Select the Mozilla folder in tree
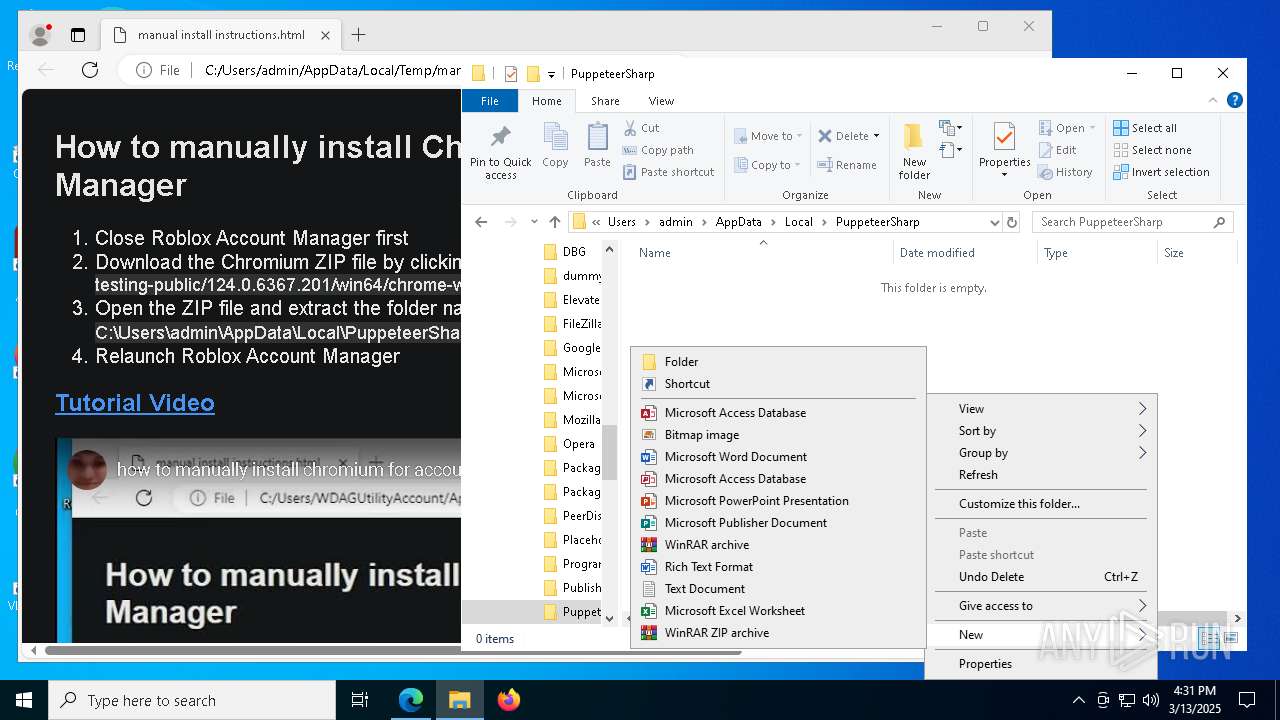 click(572, 420)
